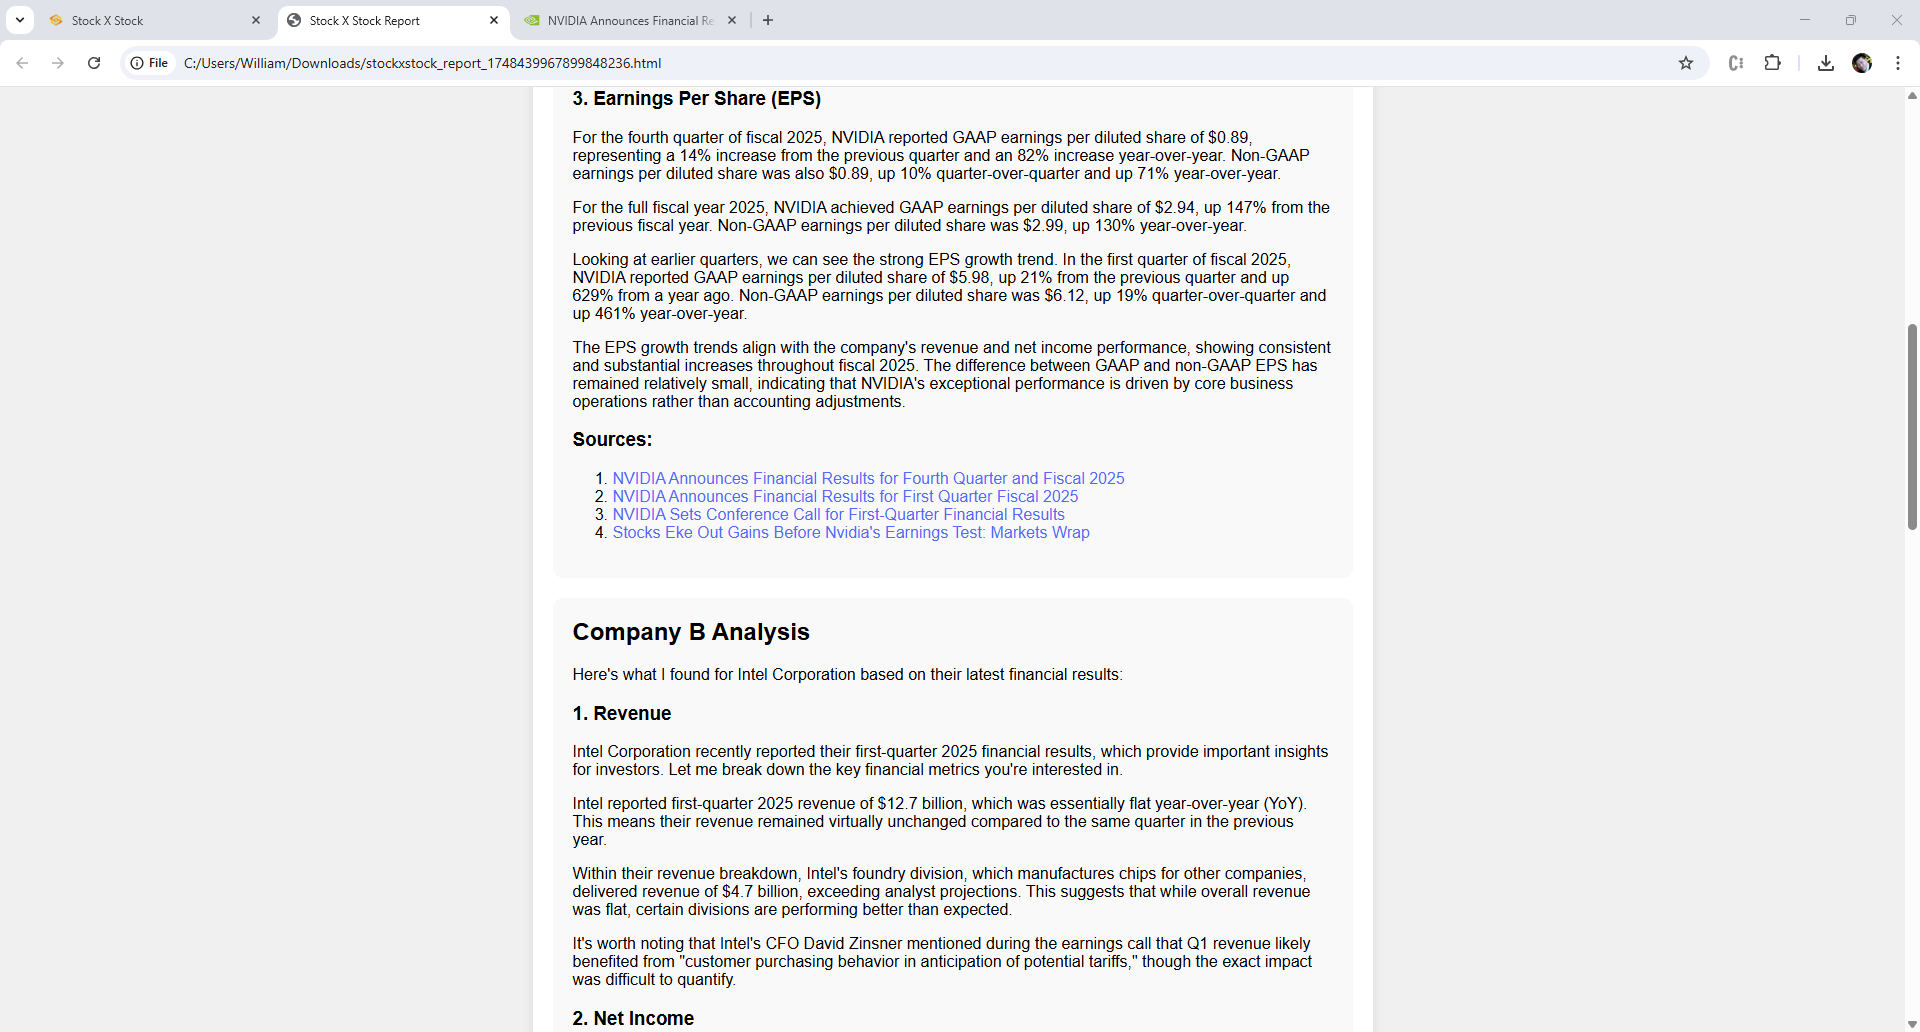Open the Extensions puzzle icon

tap(1772, 63)
